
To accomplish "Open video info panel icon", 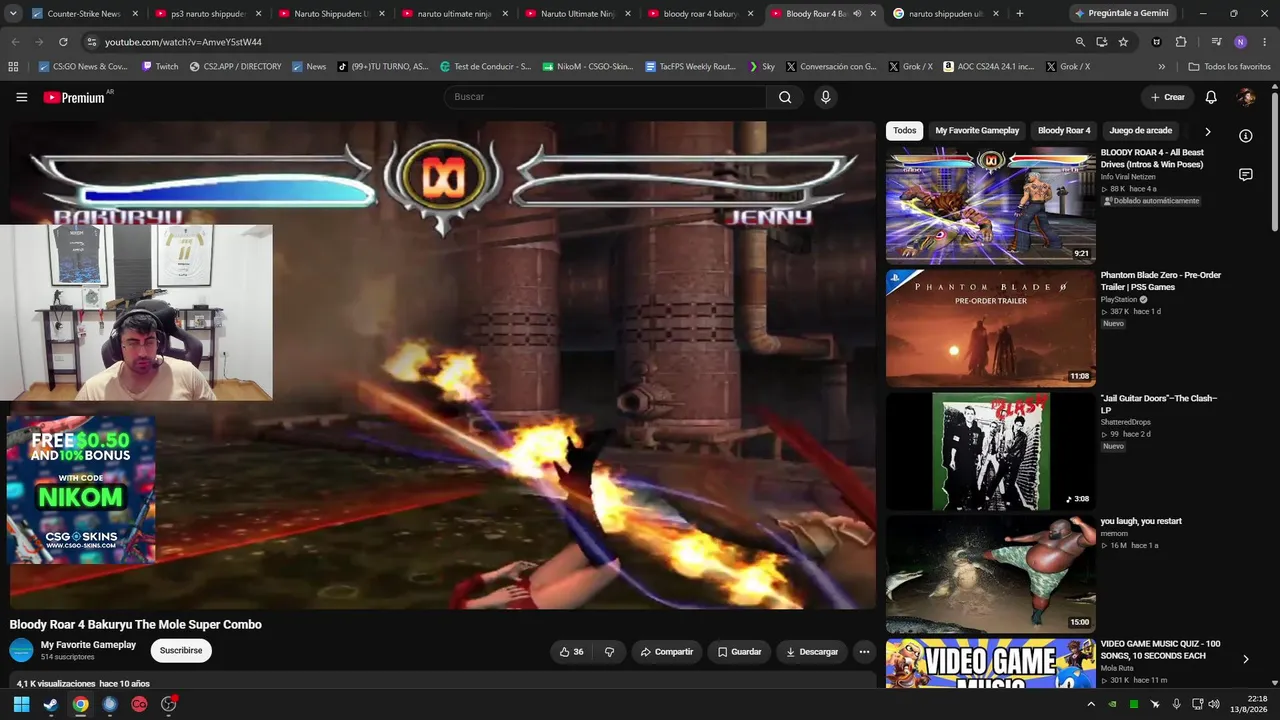I will [1245, 136].
